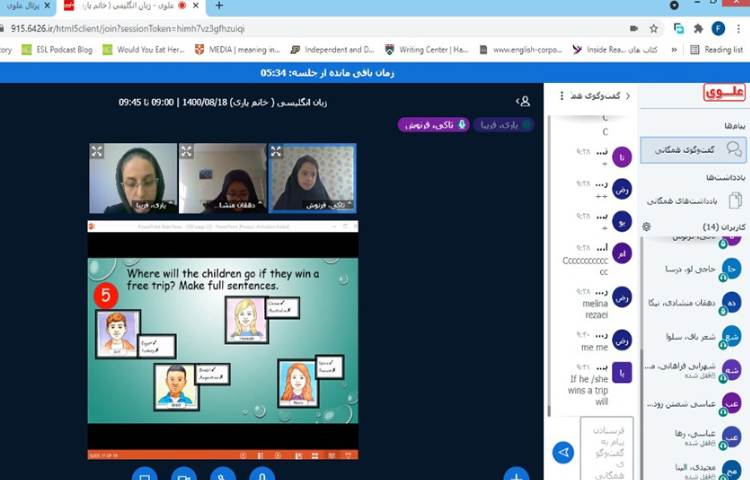Open the chat options three-dot menu
The image size is (750, 480).
564,96
